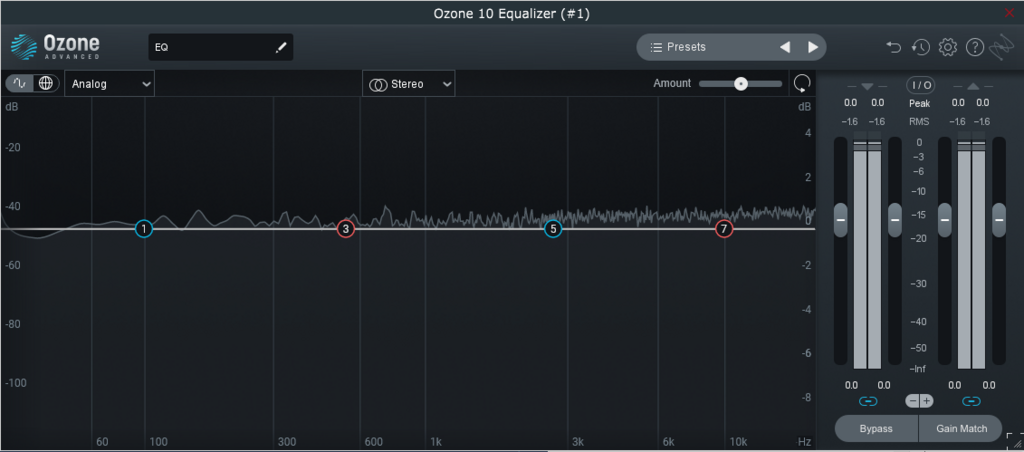Toggle the input gain link icon
This screenshot has height=452, width=1024.
tap(867, 401)
